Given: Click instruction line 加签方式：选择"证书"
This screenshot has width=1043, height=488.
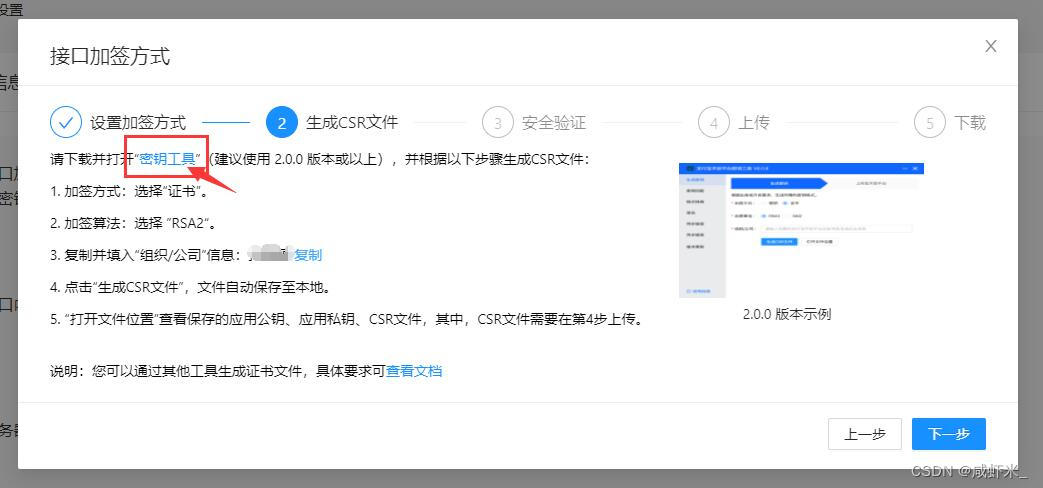Looking at the screenshot, I should click(130, 191).
